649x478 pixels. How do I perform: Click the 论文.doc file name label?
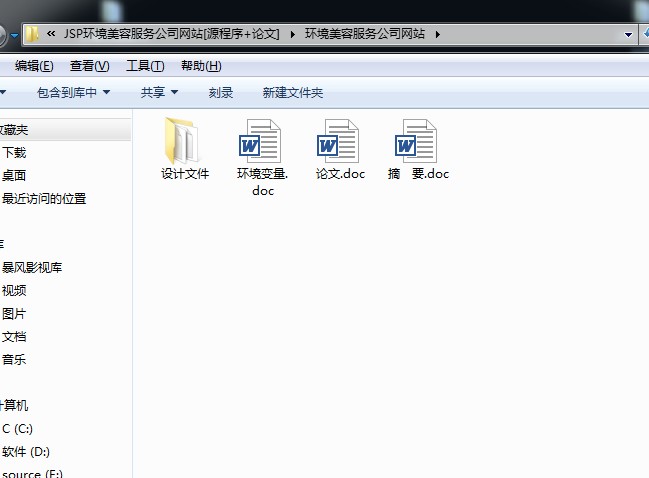340,173
